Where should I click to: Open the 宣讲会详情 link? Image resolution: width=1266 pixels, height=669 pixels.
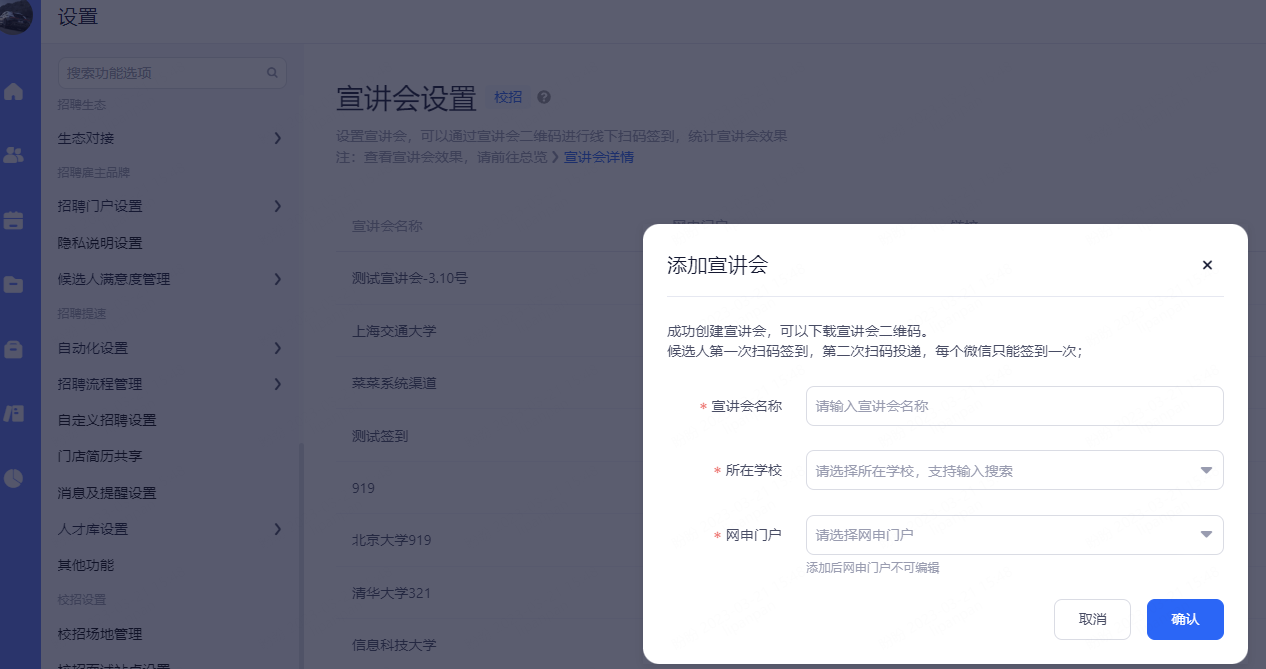pos(599,157)
